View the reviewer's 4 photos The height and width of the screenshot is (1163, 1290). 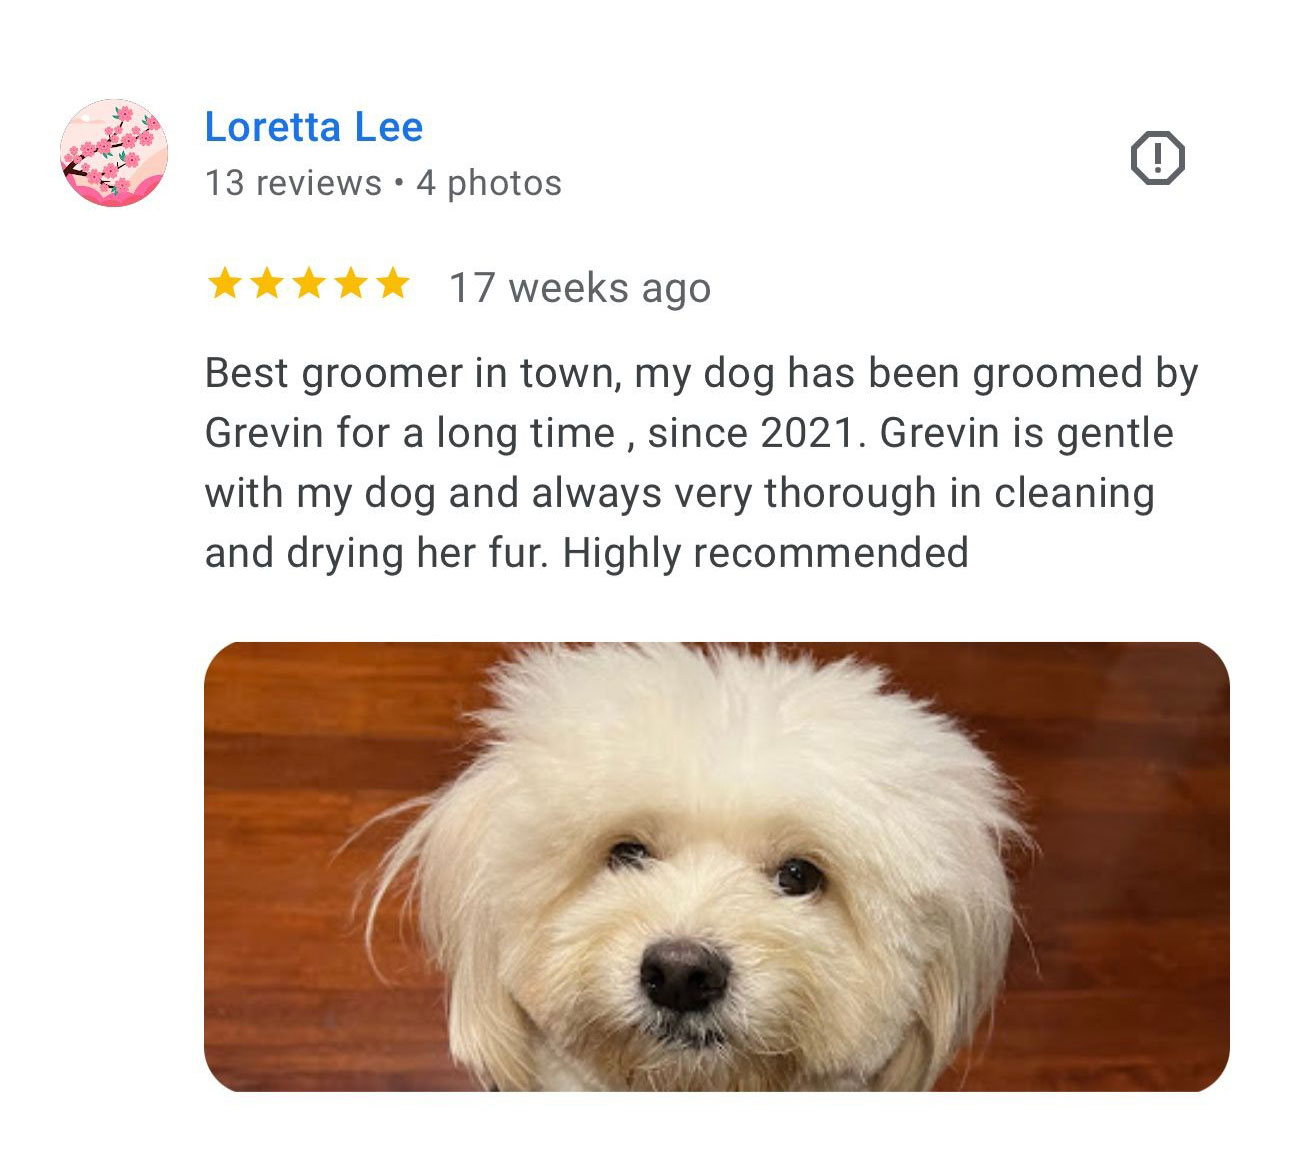click(489, 183)
